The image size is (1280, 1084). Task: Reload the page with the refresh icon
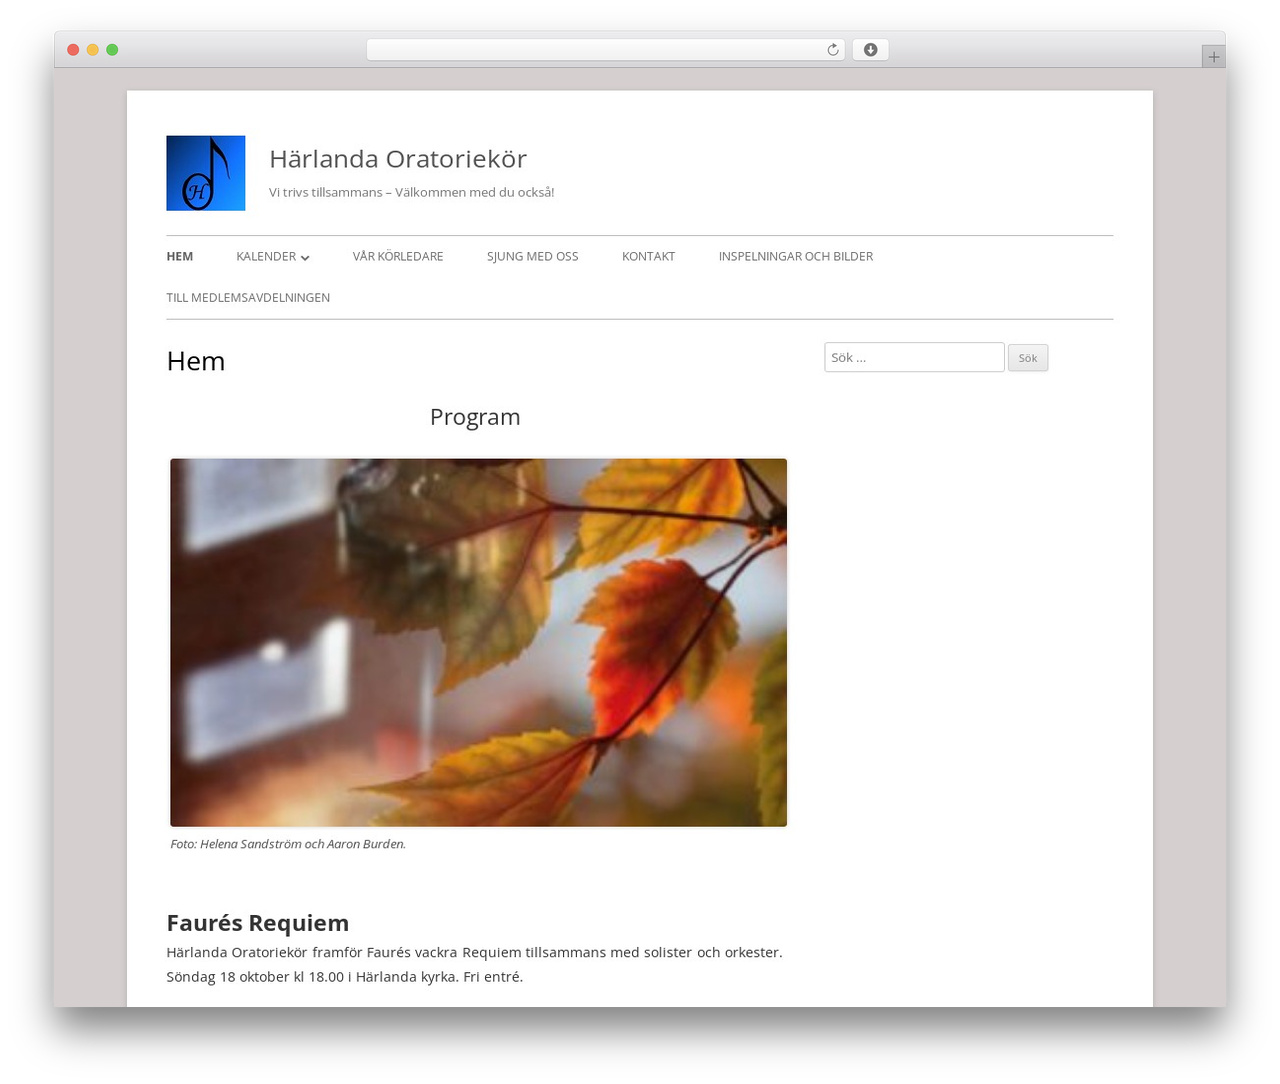pyautogui.click(x=833, y=50)
